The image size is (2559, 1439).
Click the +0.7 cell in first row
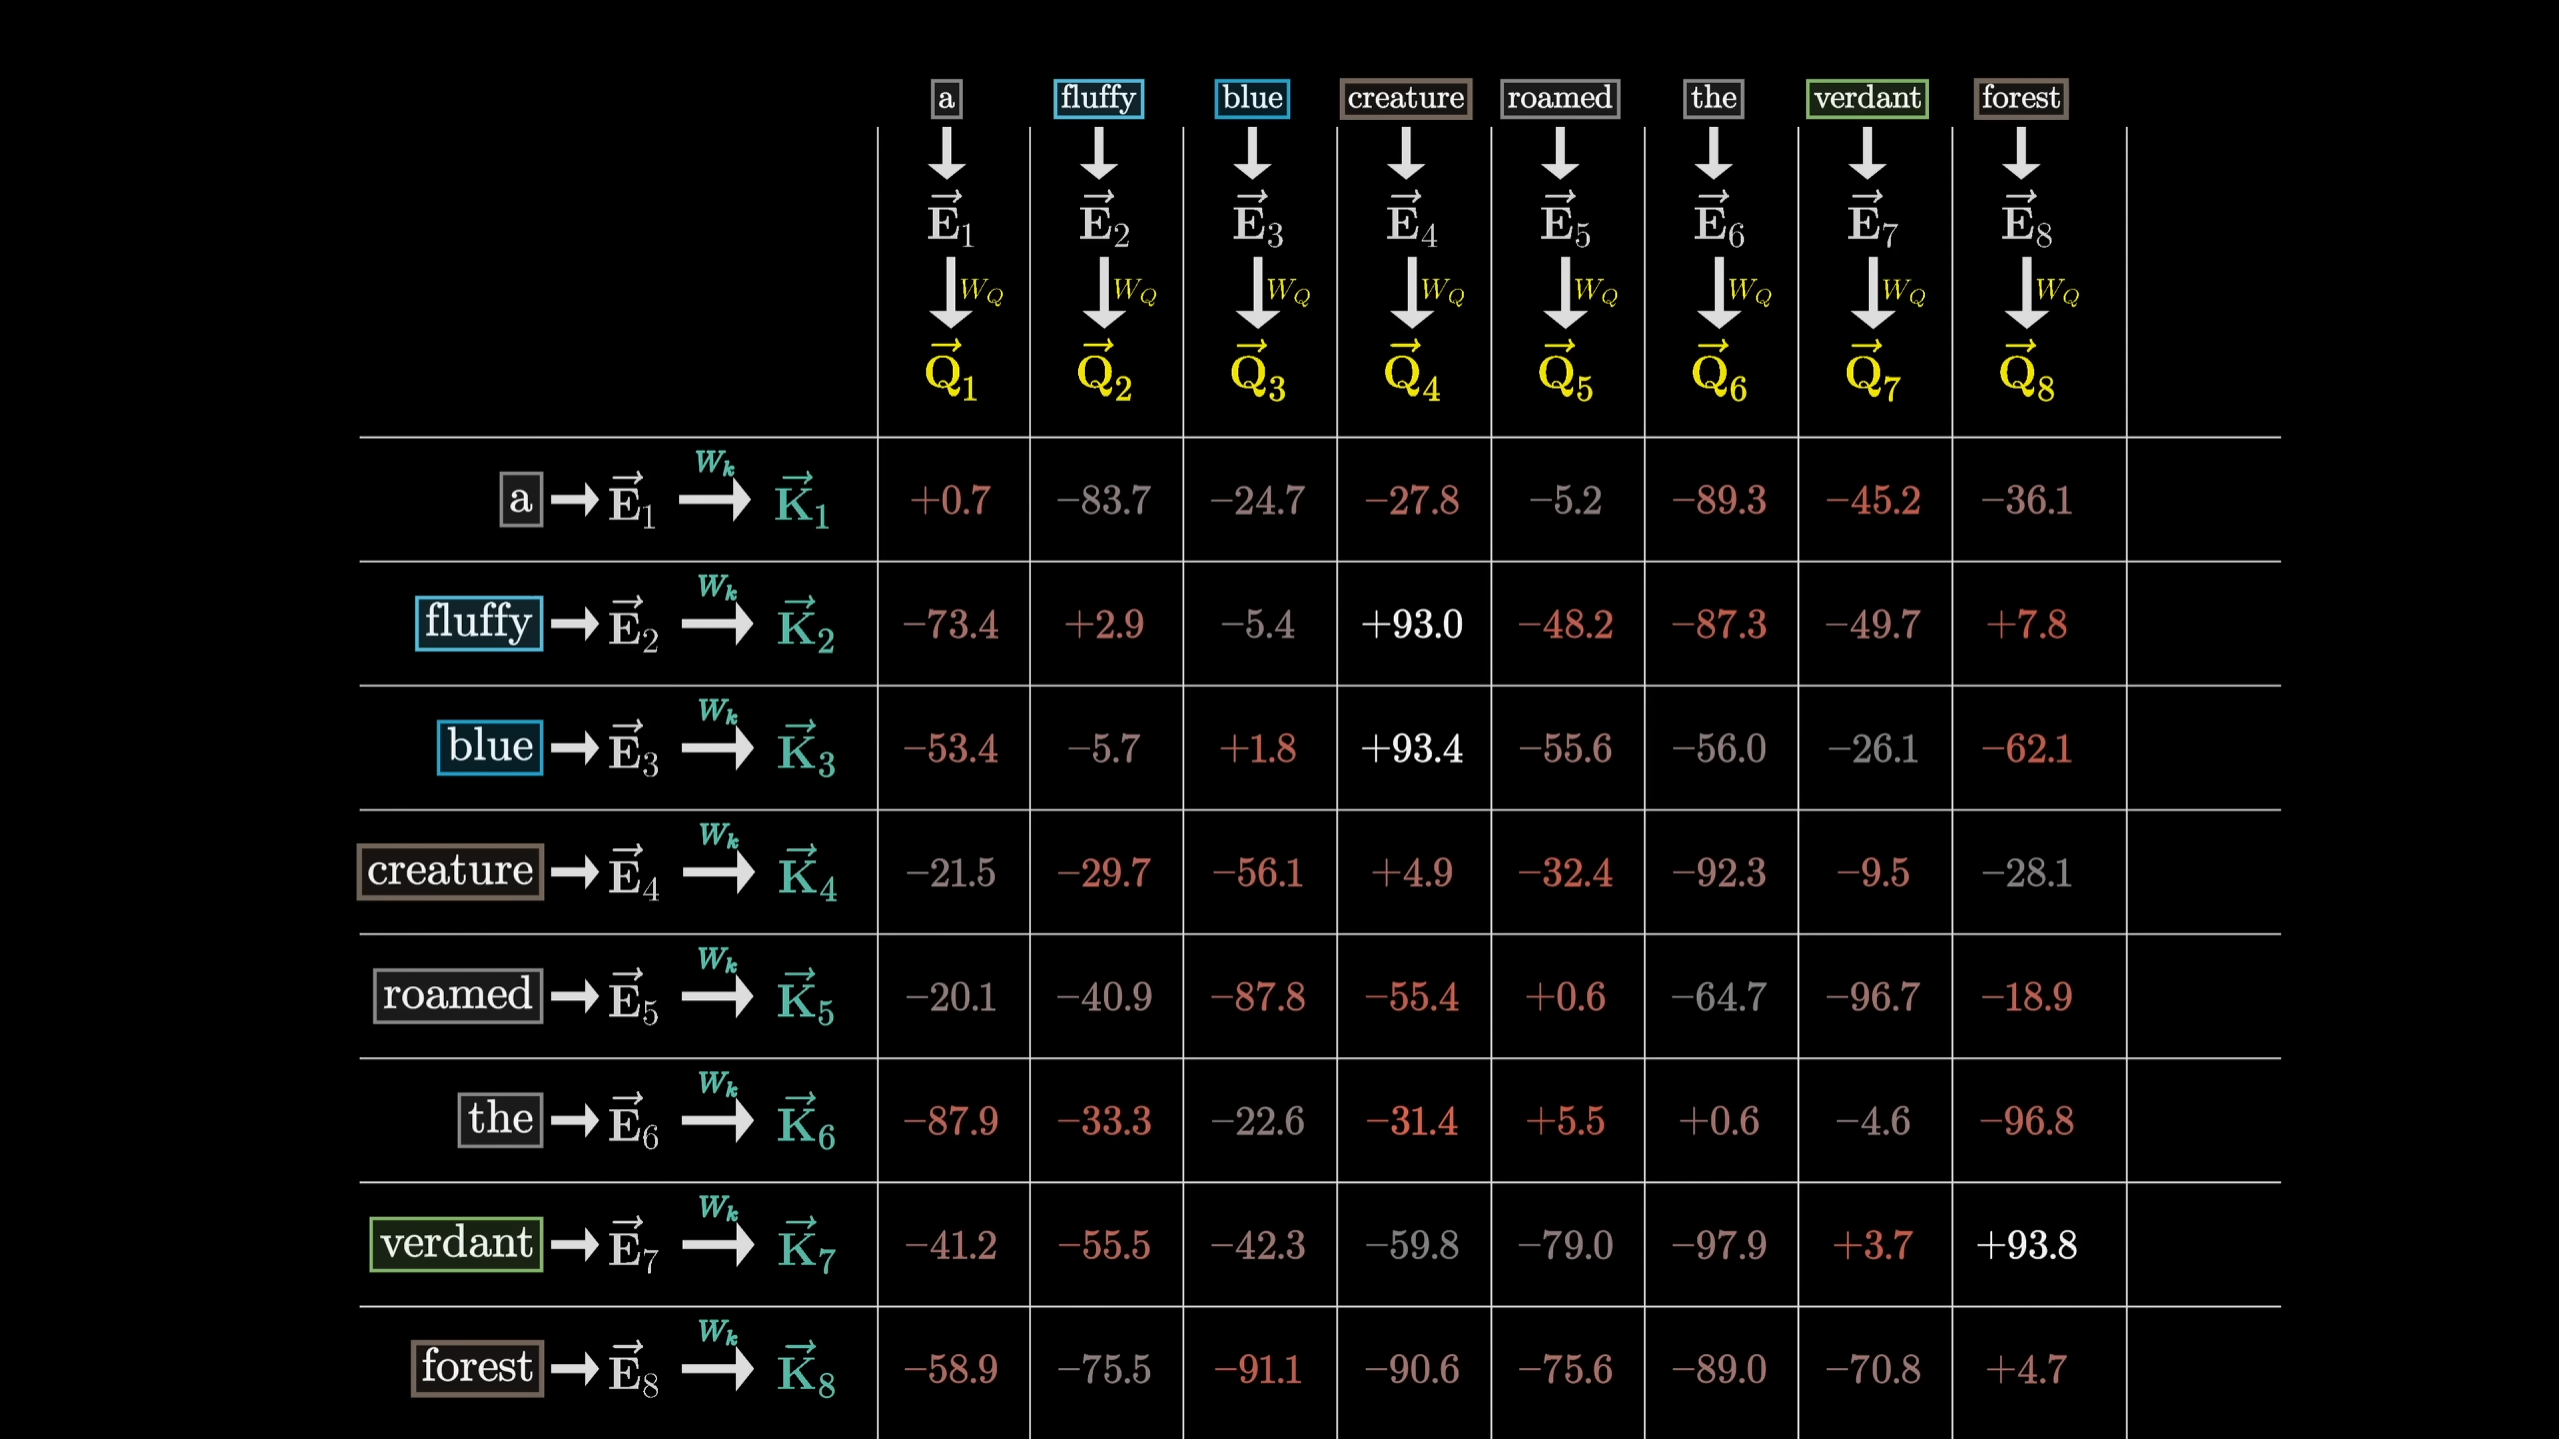pyautogui.click(x=950, y=500)
